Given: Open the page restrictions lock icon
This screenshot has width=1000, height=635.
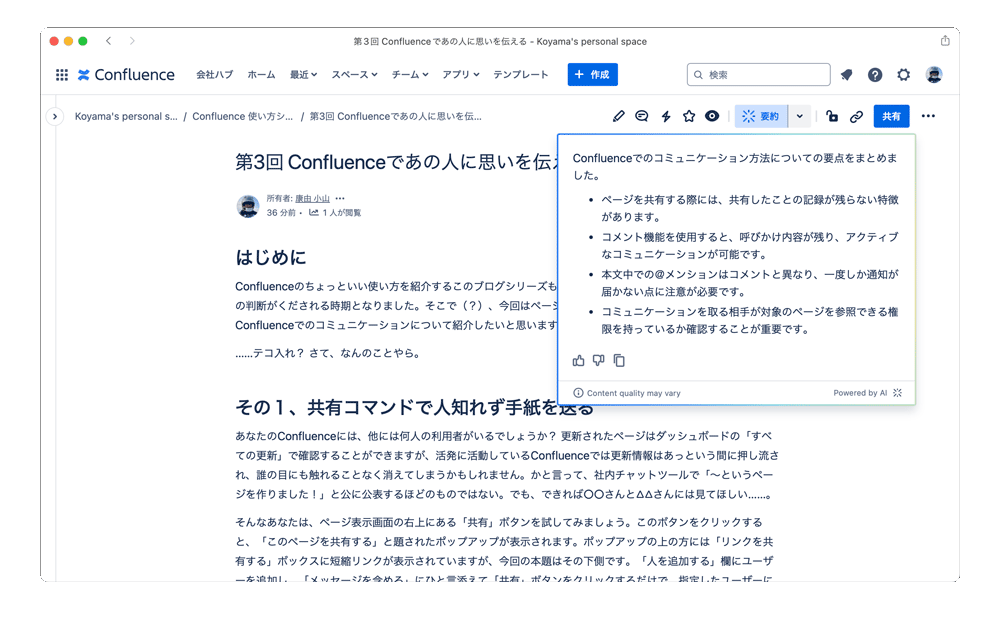Looking at the screenshot, I should (x=832, y=116).
